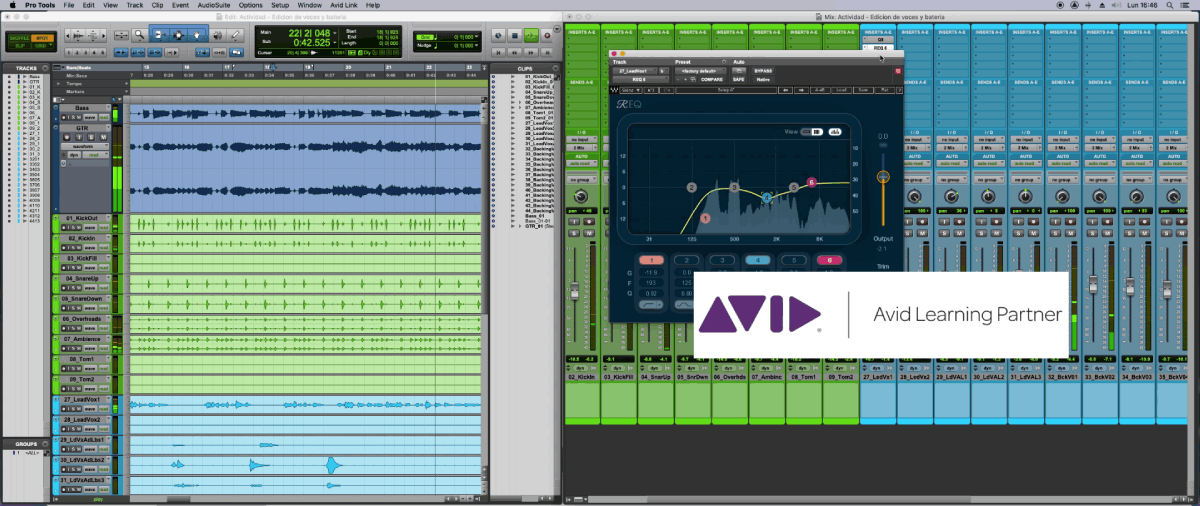Select REQ band 3 node on graph
The height and width of the screenshot is (506, 1200).
(735, 187)
